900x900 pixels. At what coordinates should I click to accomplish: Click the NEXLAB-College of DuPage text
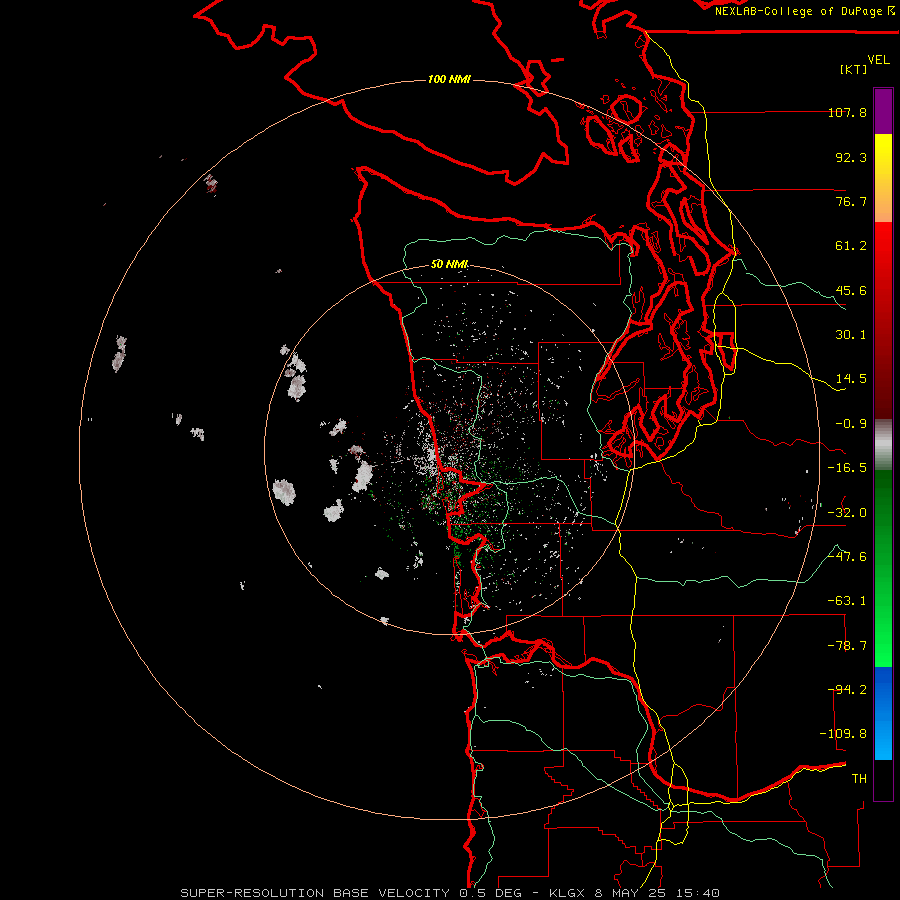click(800, 11)
